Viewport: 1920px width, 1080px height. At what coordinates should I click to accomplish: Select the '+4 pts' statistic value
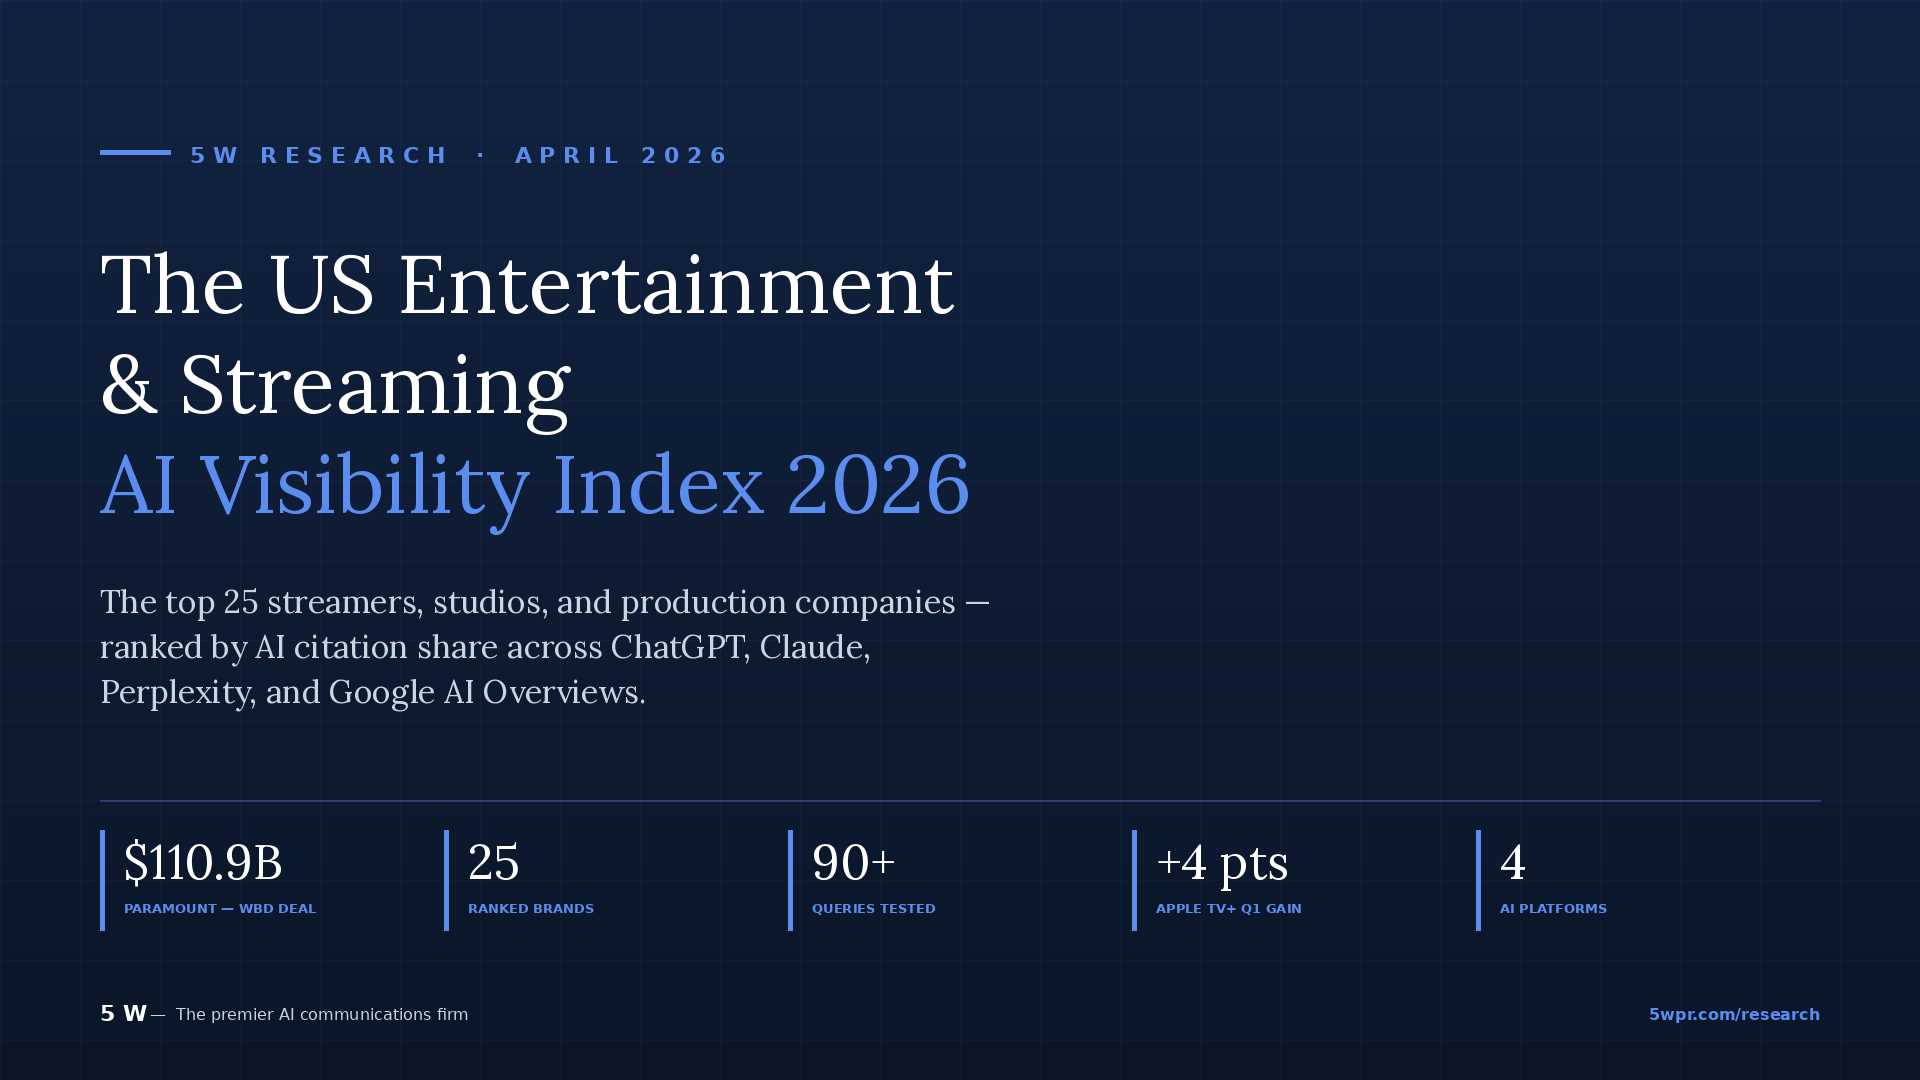1222,864
